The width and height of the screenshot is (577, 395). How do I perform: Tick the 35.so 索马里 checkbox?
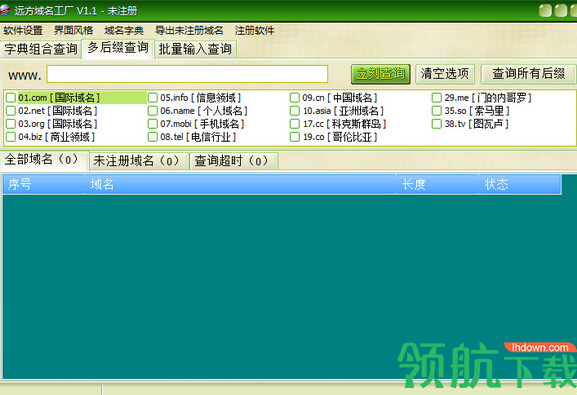click(437, 111)
